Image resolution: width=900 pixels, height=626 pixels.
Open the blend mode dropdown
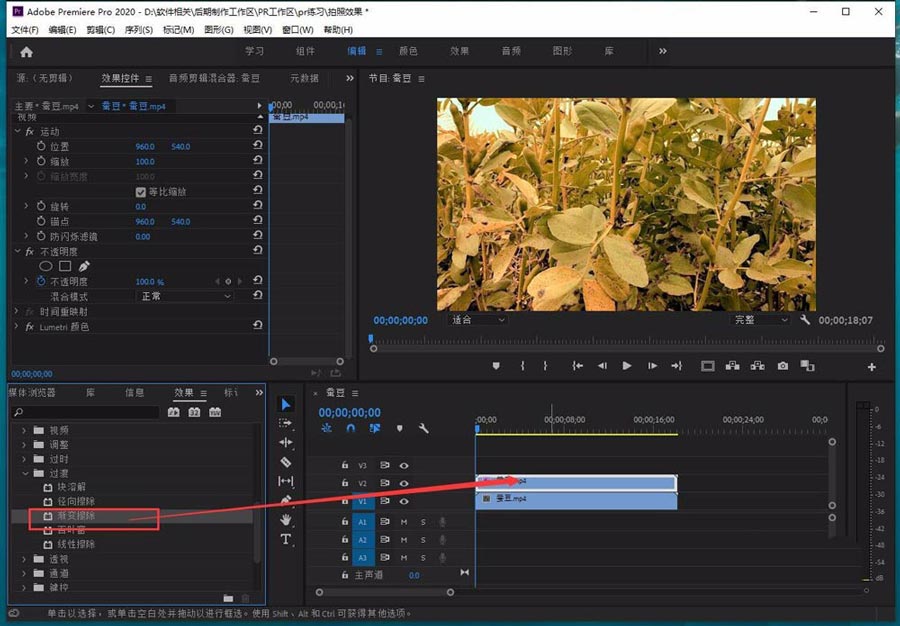(185, 296)
